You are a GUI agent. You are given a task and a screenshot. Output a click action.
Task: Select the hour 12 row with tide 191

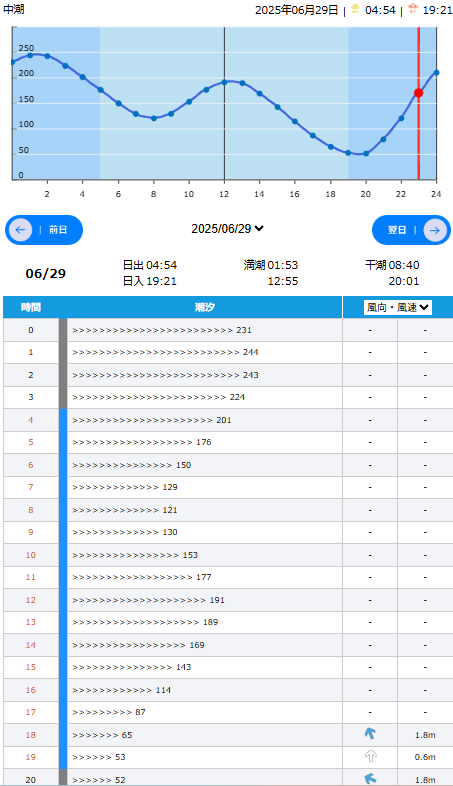click(228, 600)
